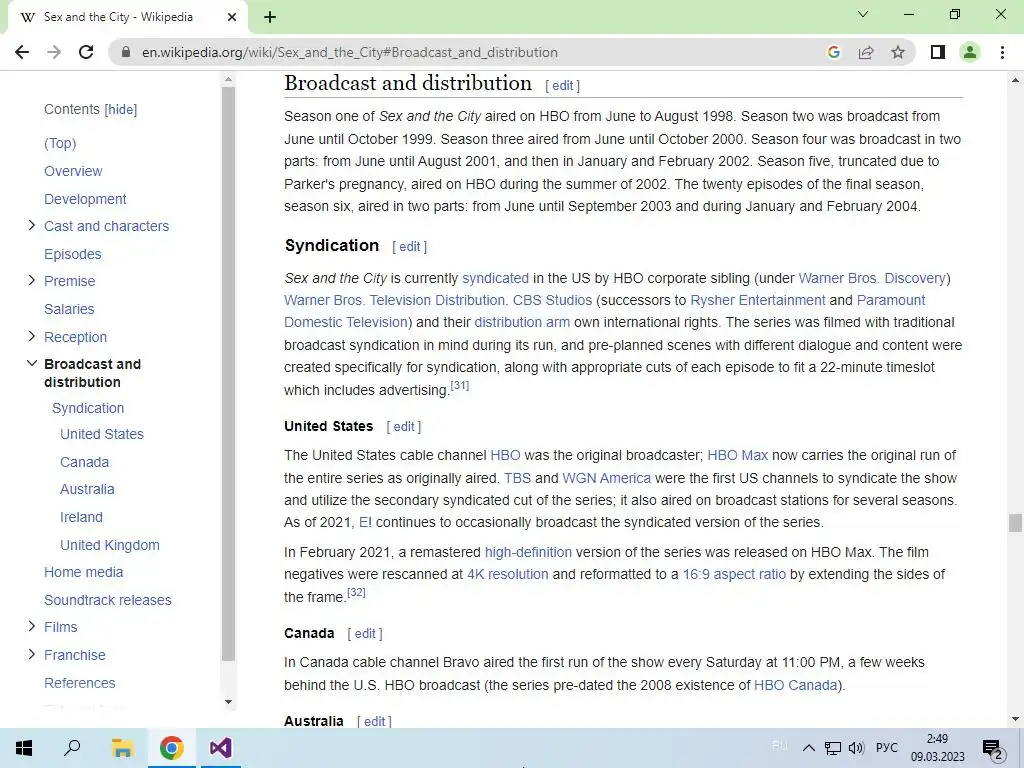Edit the United States subsection
The height and width of the screenshot is (768, 1024).
(404, 426)
